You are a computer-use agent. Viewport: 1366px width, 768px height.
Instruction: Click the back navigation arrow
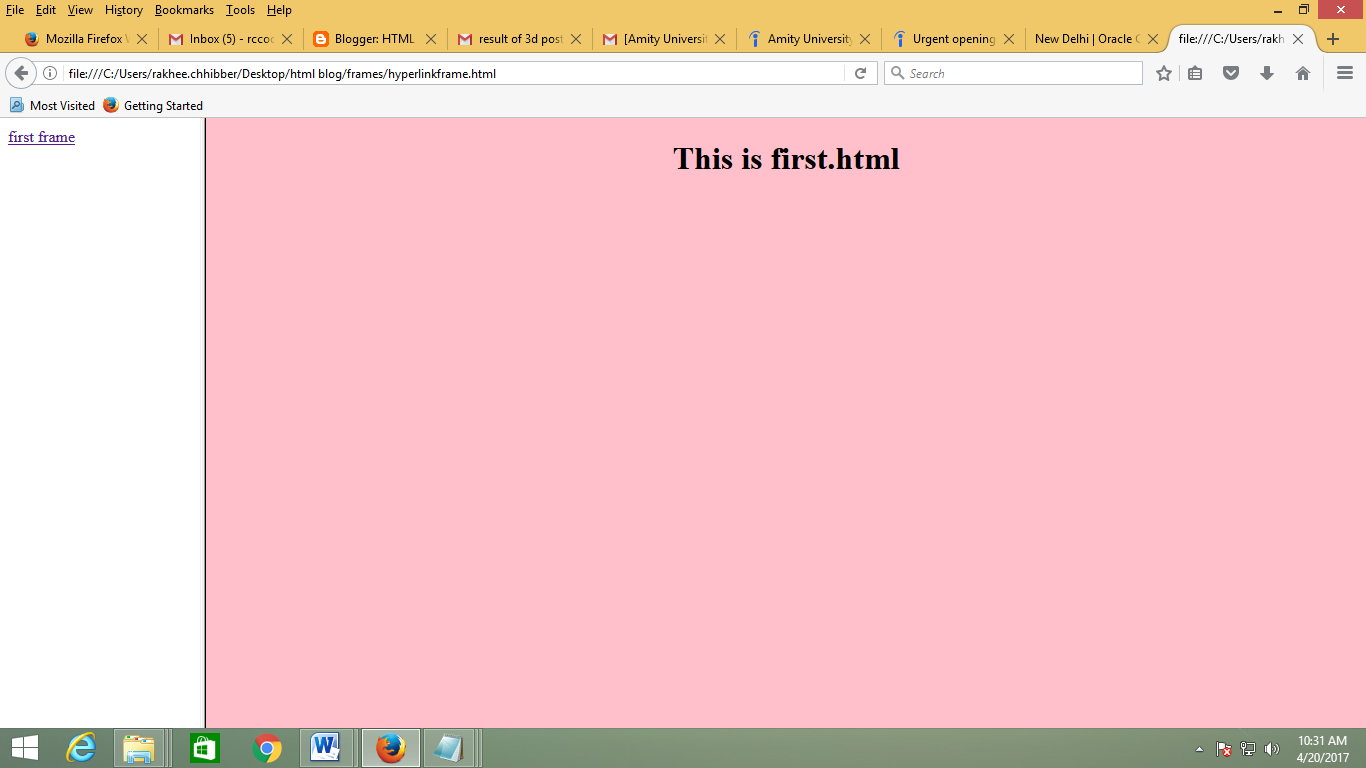[x=21, y=72]
